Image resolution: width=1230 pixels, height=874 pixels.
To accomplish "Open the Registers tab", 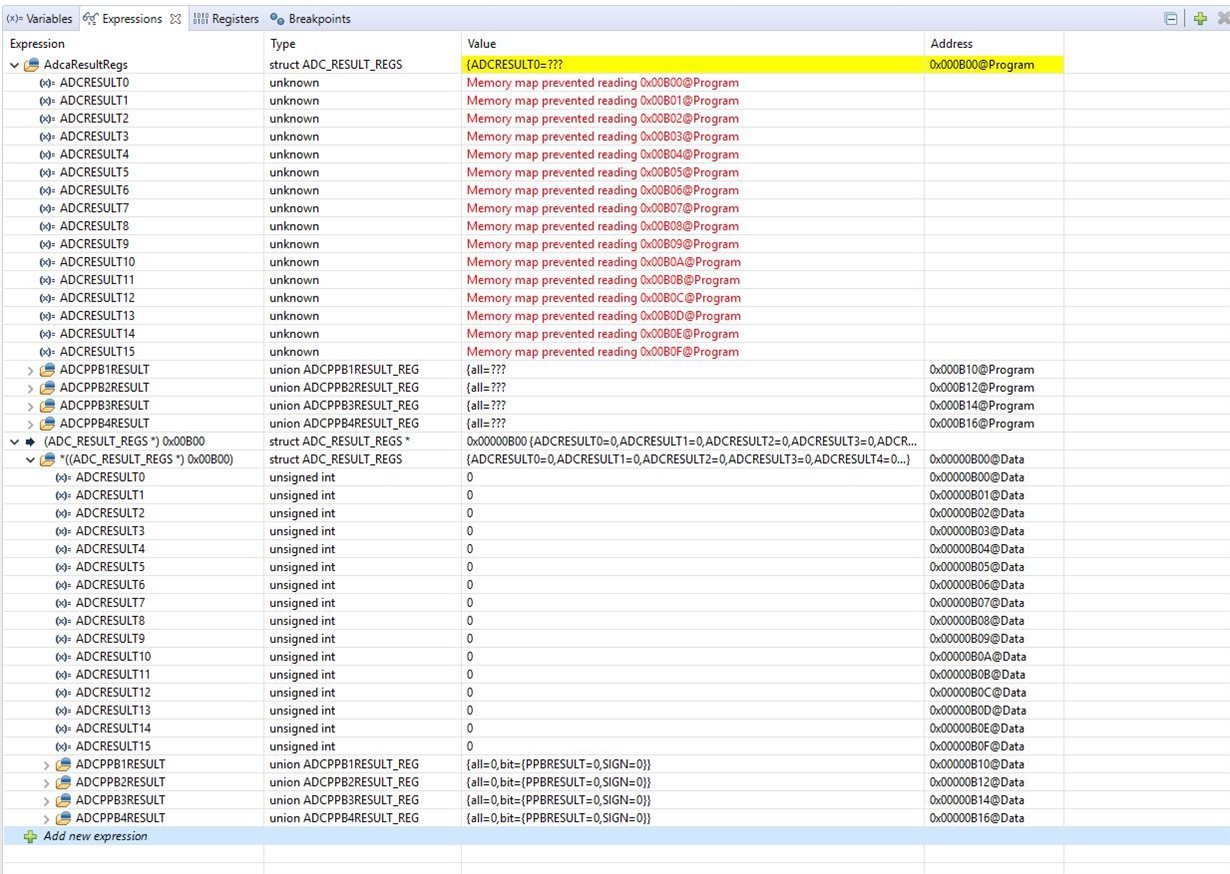I will [x=226, y=19].
